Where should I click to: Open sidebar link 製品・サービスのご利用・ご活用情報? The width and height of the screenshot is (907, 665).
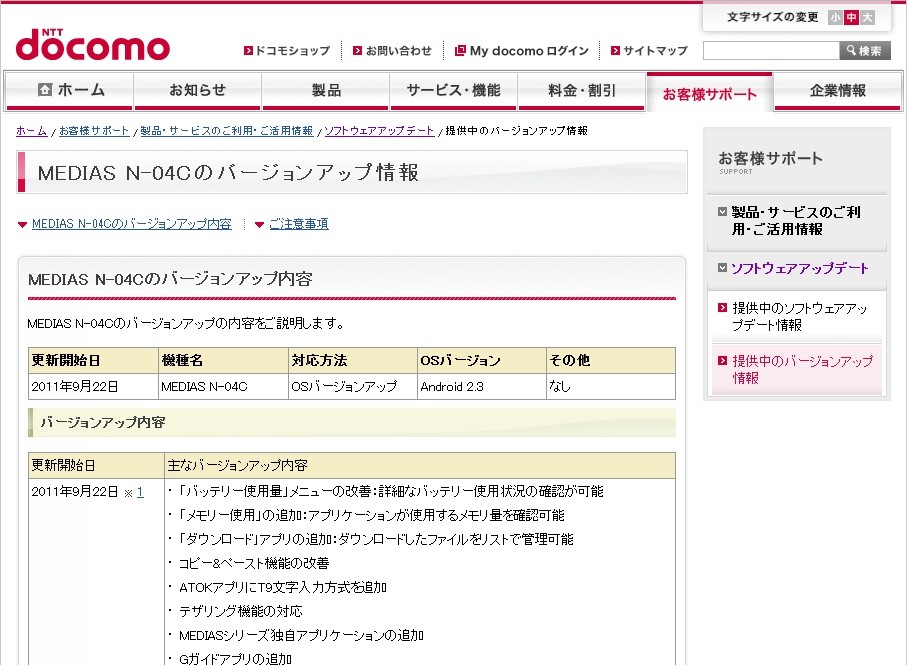pyautogui.click(x=796, y=220)
